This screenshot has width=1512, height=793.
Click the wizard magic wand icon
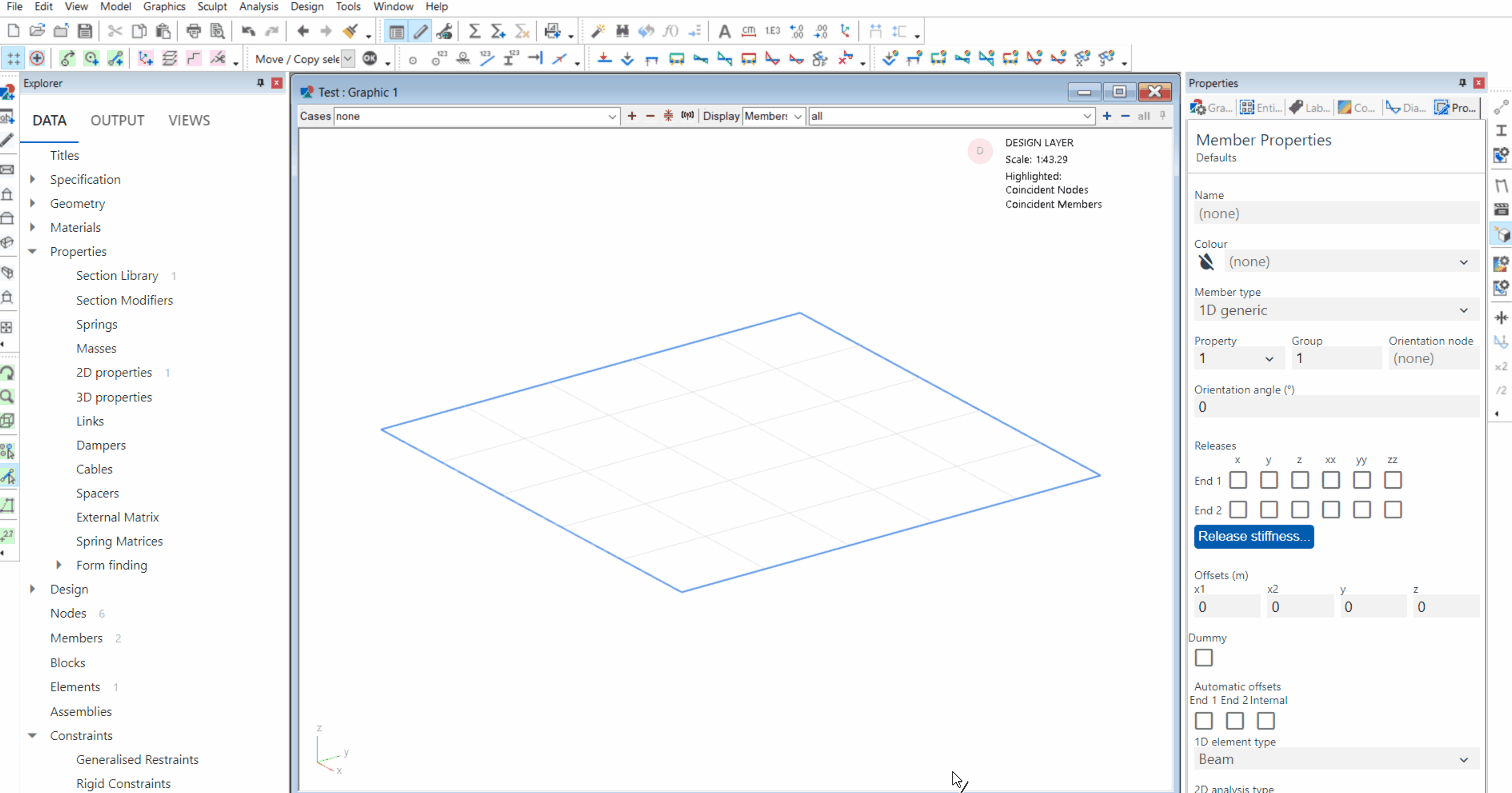pos(599,31)
